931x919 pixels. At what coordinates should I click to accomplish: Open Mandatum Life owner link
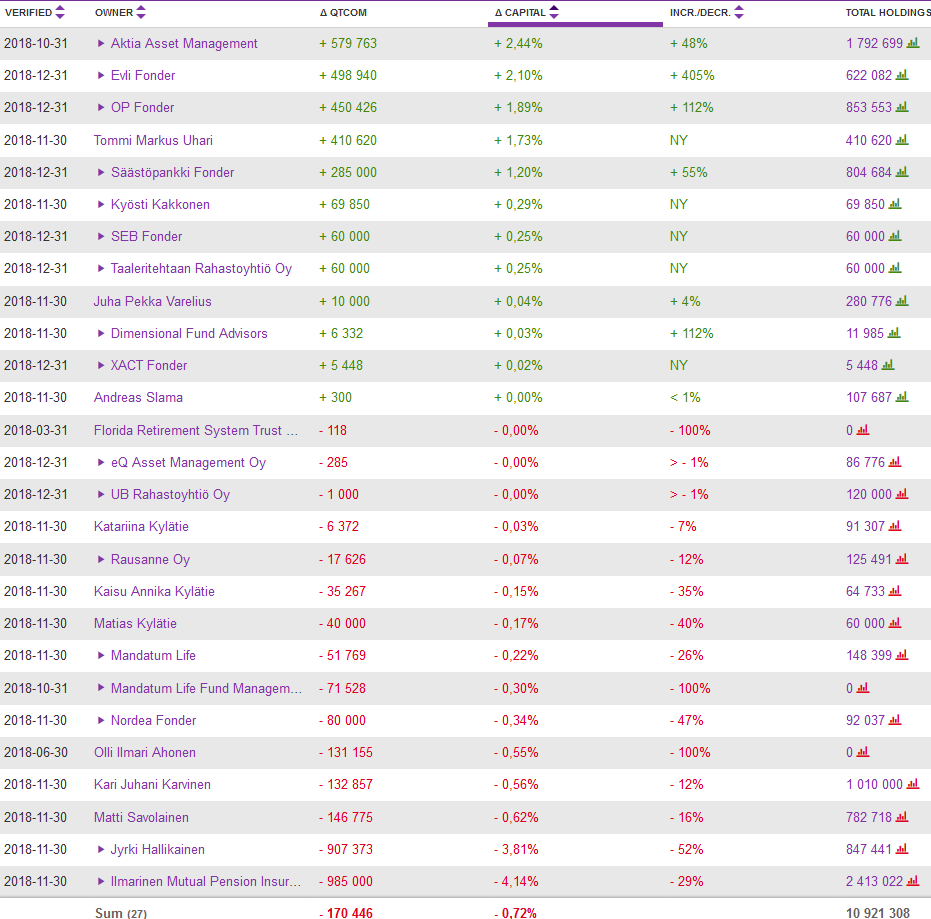[x=153, y=655]
